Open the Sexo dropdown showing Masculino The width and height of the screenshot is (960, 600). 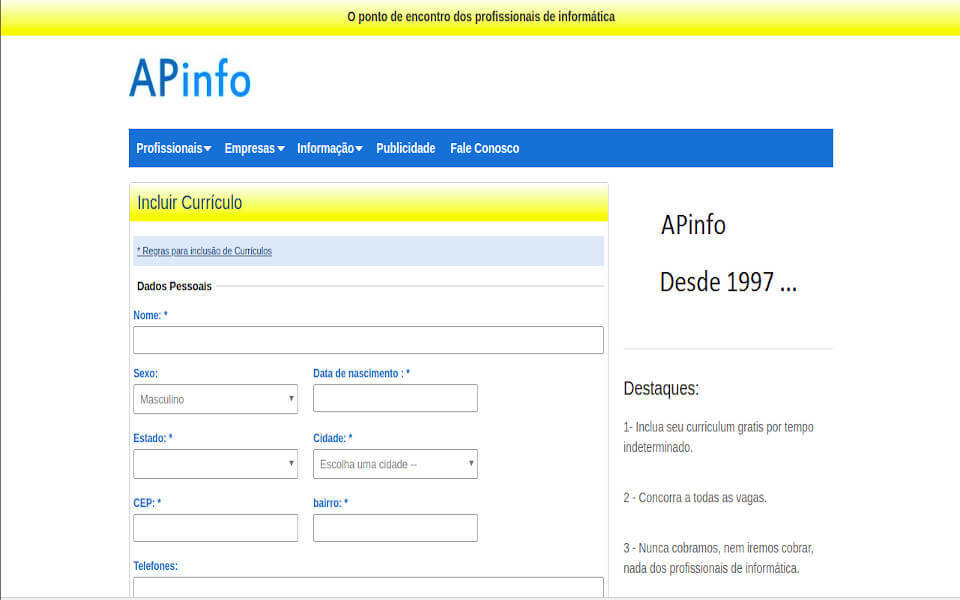216,399
